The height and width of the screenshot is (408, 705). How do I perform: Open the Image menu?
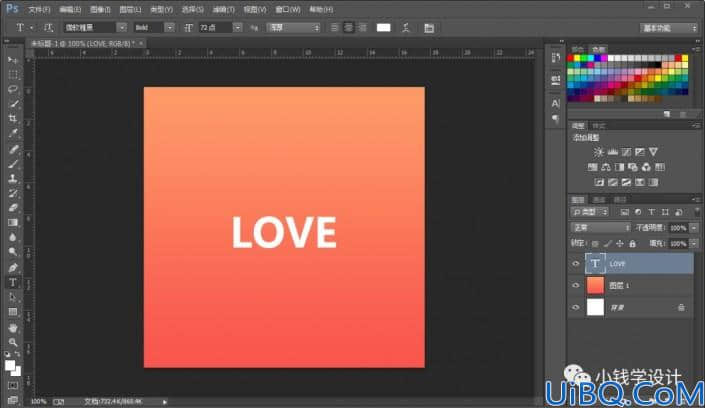tap(100, 9)
